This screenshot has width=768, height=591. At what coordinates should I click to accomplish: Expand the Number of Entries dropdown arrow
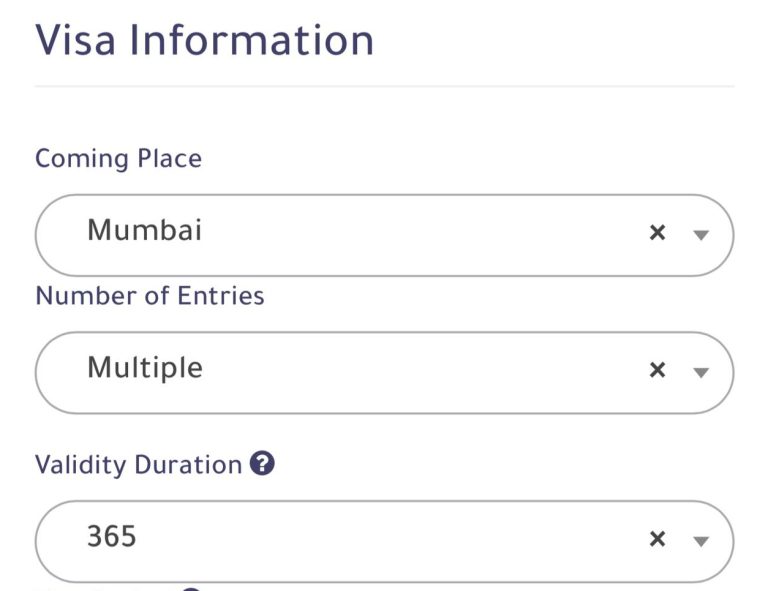(701, 373)
